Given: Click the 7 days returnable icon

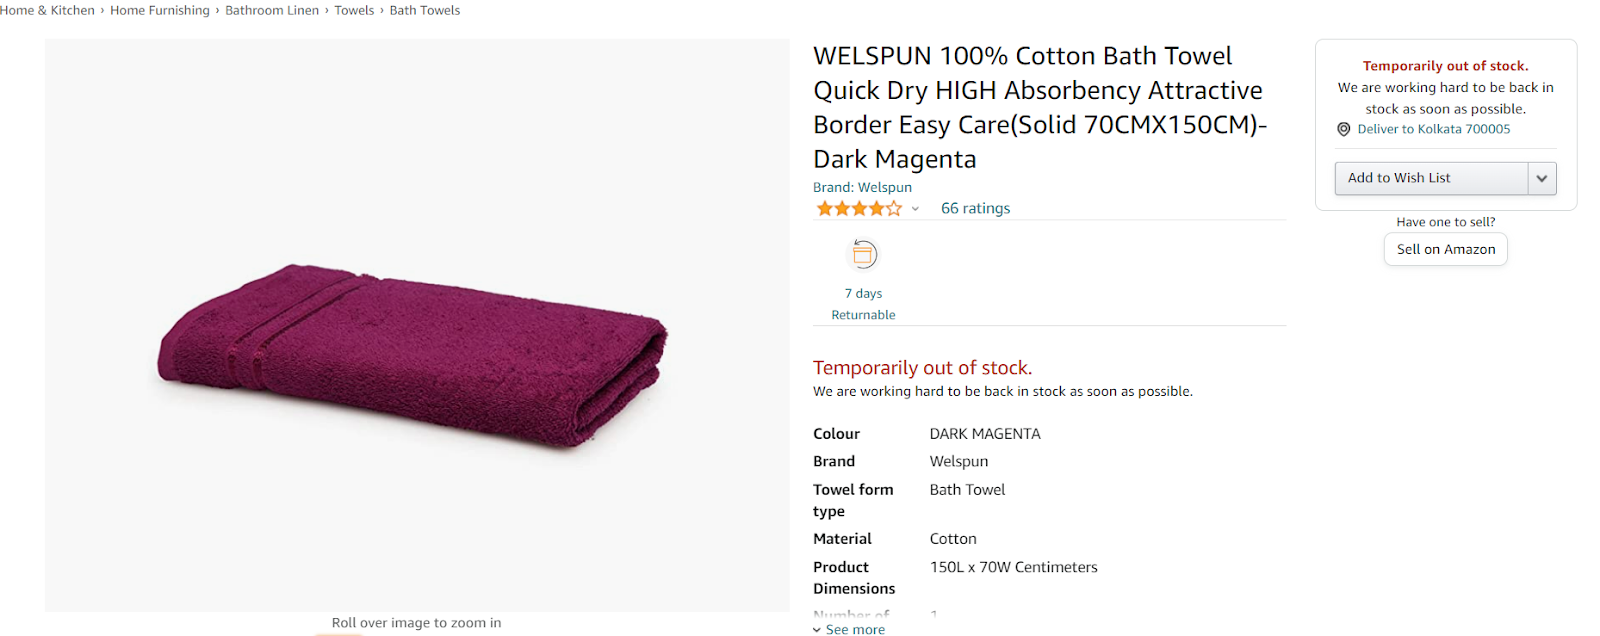Looking at the screenshot, I should [863, 254].
